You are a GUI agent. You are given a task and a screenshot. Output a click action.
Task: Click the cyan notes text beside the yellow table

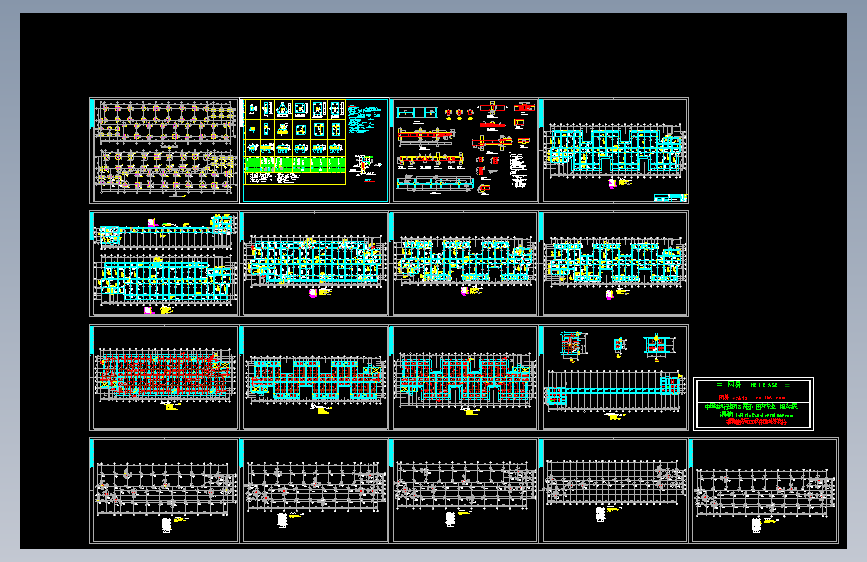point(364,119)
